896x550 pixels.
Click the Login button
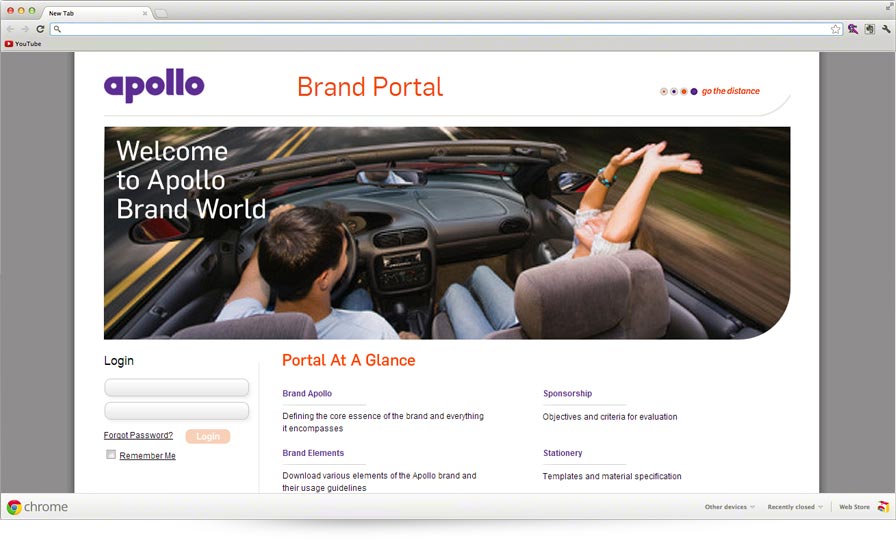(208, 436)
